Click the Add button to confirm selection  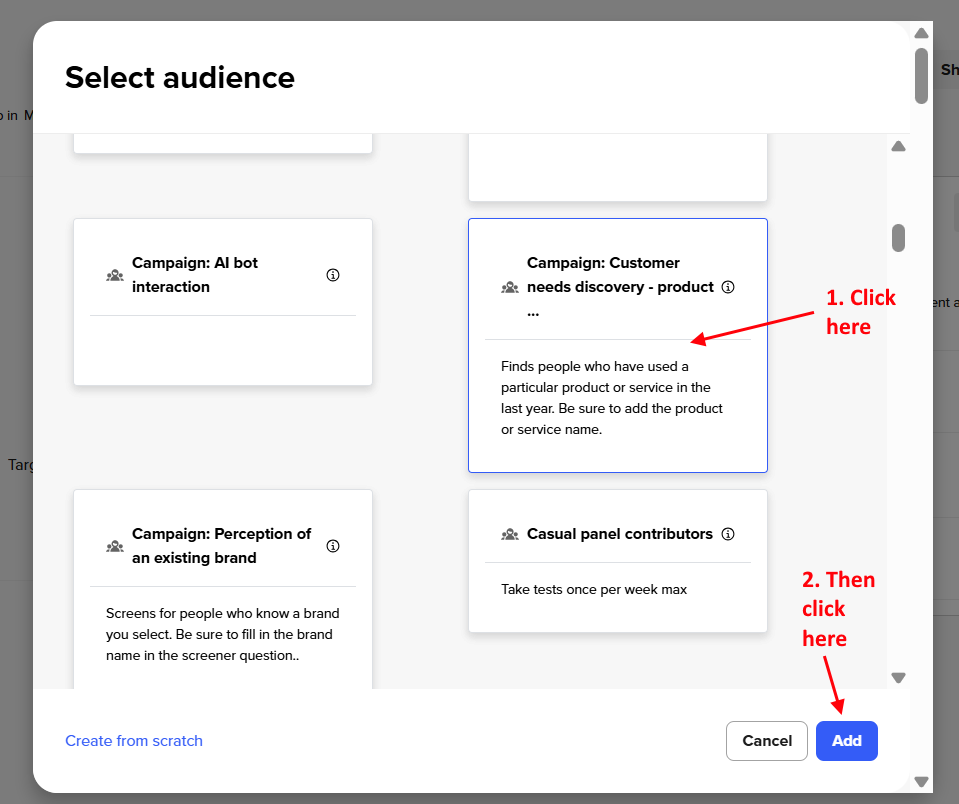[x=846, y=741]
